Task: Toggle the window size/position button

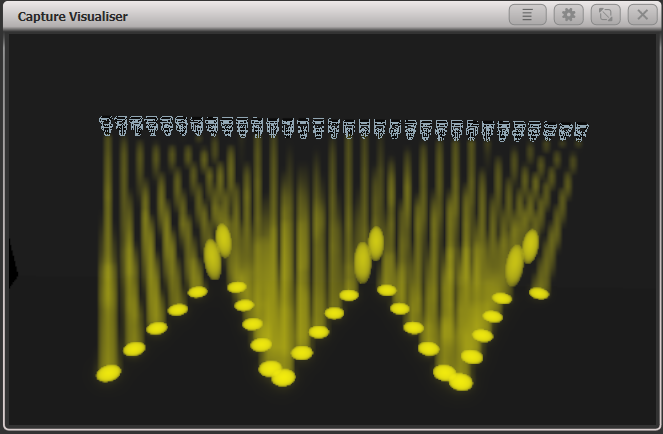Action: coord(605,15)
